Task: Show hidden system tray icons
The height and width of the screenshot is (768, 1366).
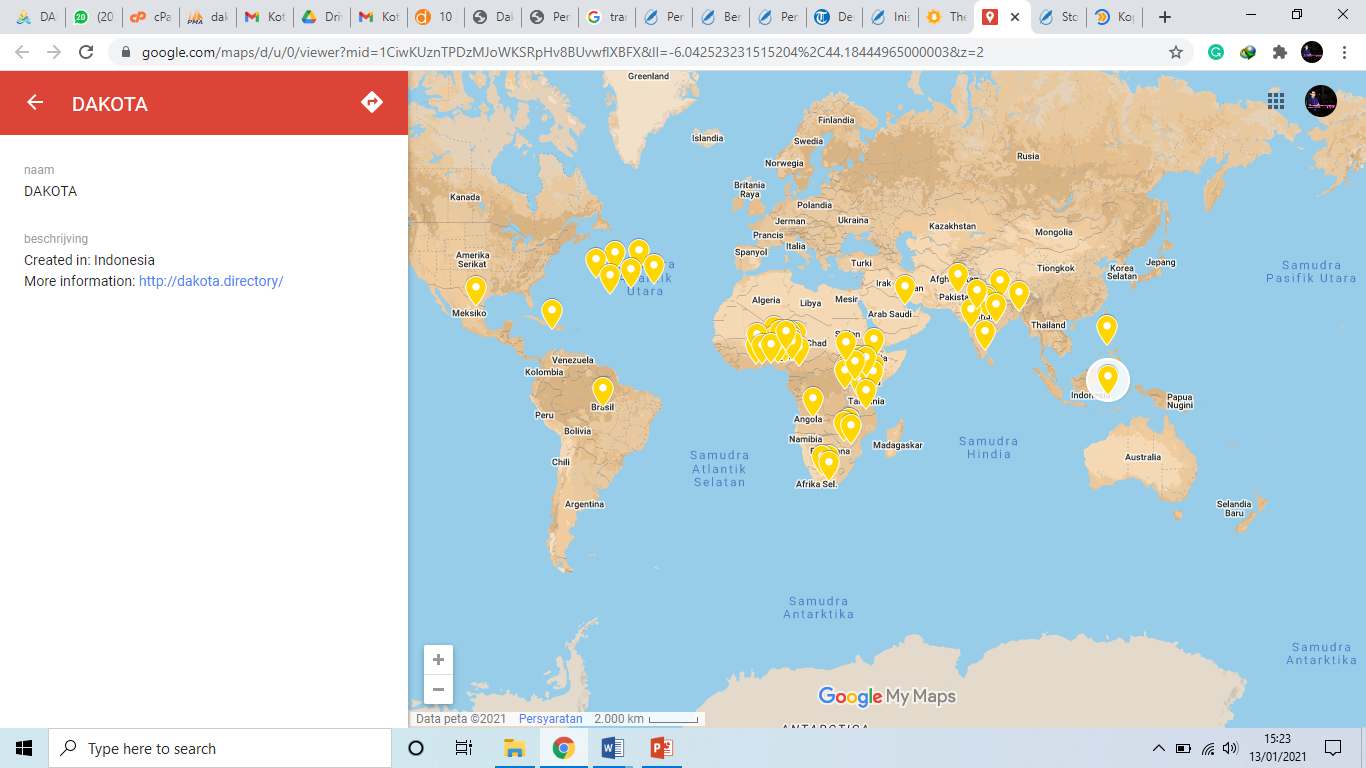Action: (1158, 748)
